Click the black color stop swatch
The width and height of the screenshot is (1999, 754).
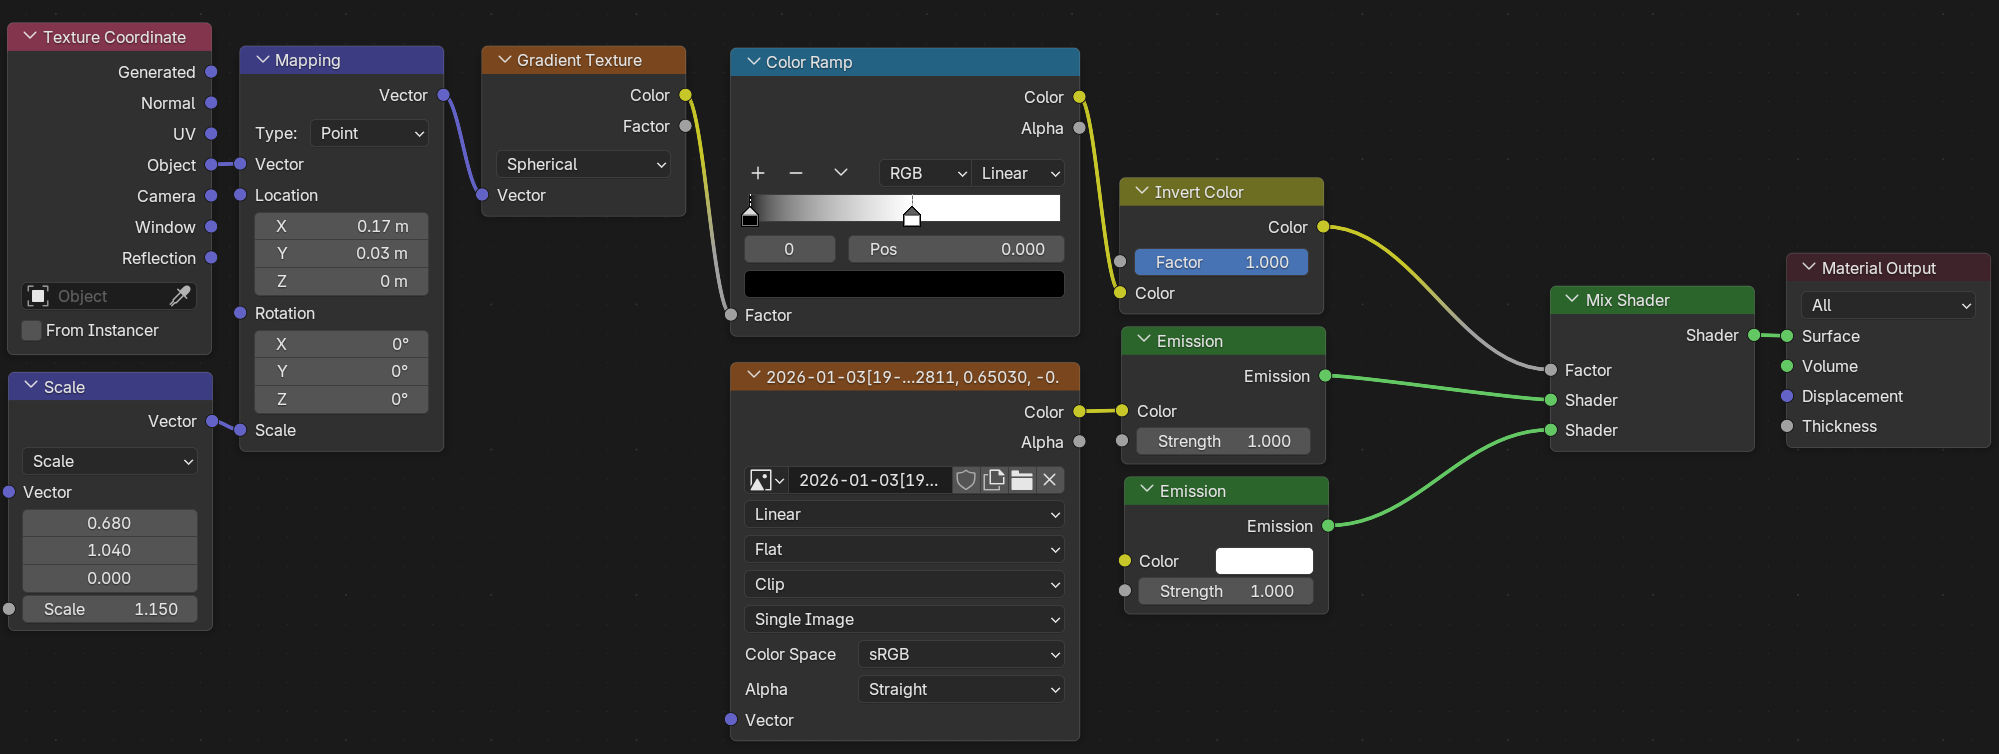(x=904, y=284)
